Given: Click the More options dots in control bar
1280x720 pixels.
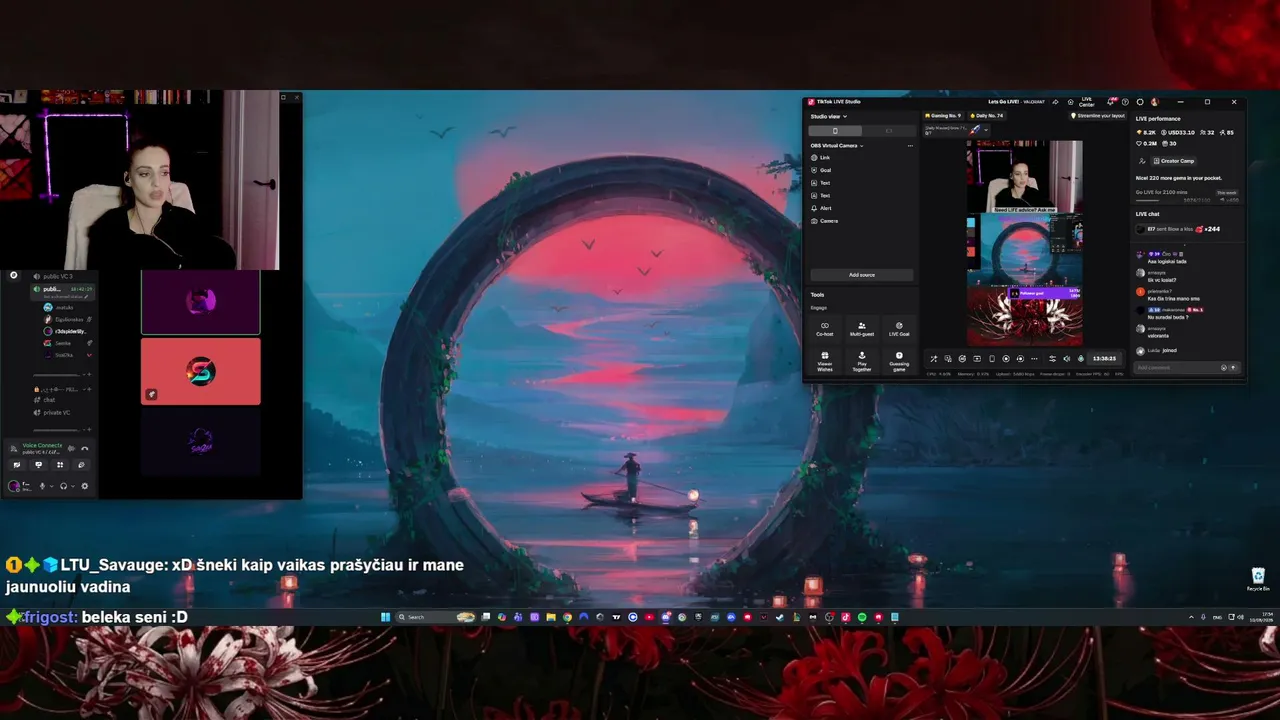Looking at the screenshot, I should 1034,359.
